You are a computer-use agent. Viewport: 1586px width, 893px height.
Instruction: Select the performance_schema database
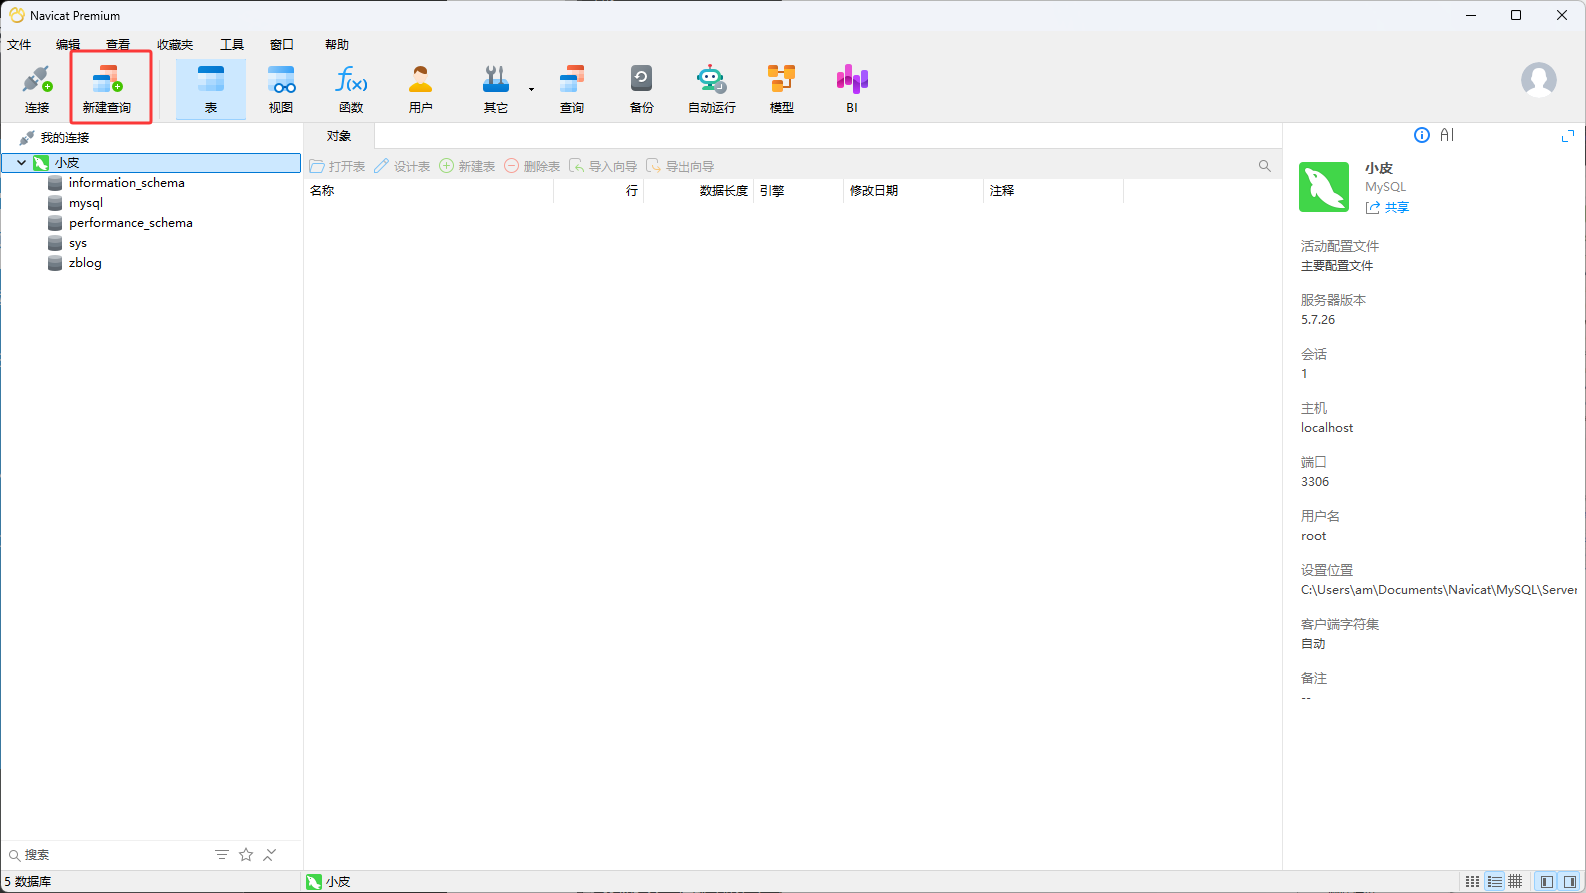(130, 223)
